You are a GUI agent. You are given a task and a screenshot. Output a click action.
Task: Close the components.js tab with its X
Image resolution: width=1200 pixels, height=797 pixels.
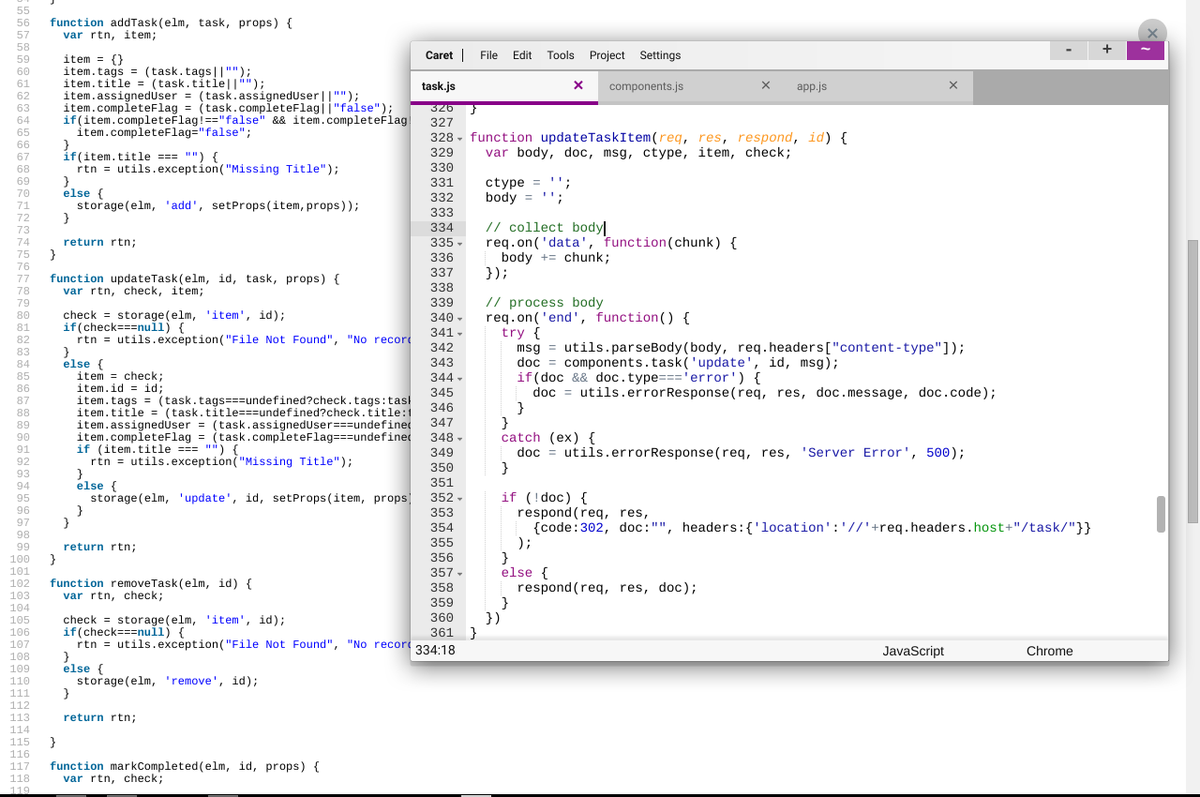coord(765,86)
